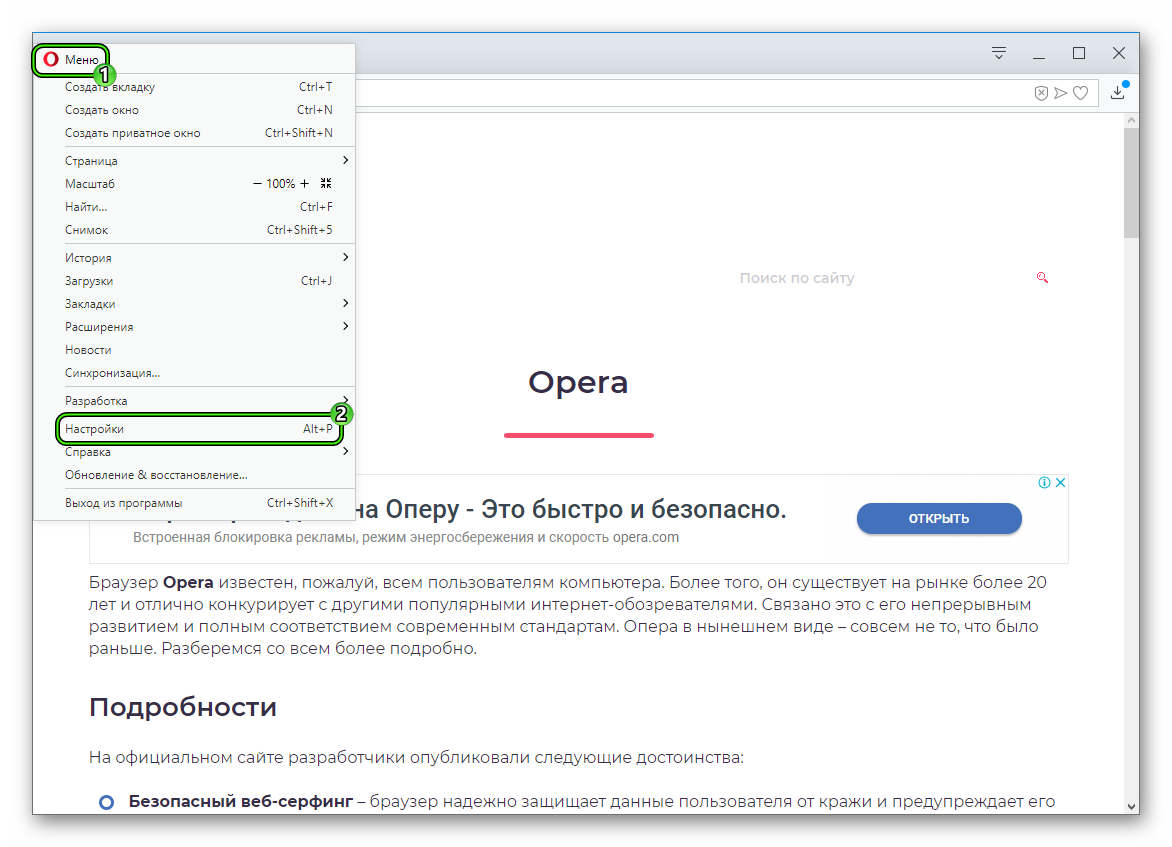The height and width of the screenshot is (847, 1172).
Task: Click the vertical scrollbar thumb
Action: point(1132,183)
